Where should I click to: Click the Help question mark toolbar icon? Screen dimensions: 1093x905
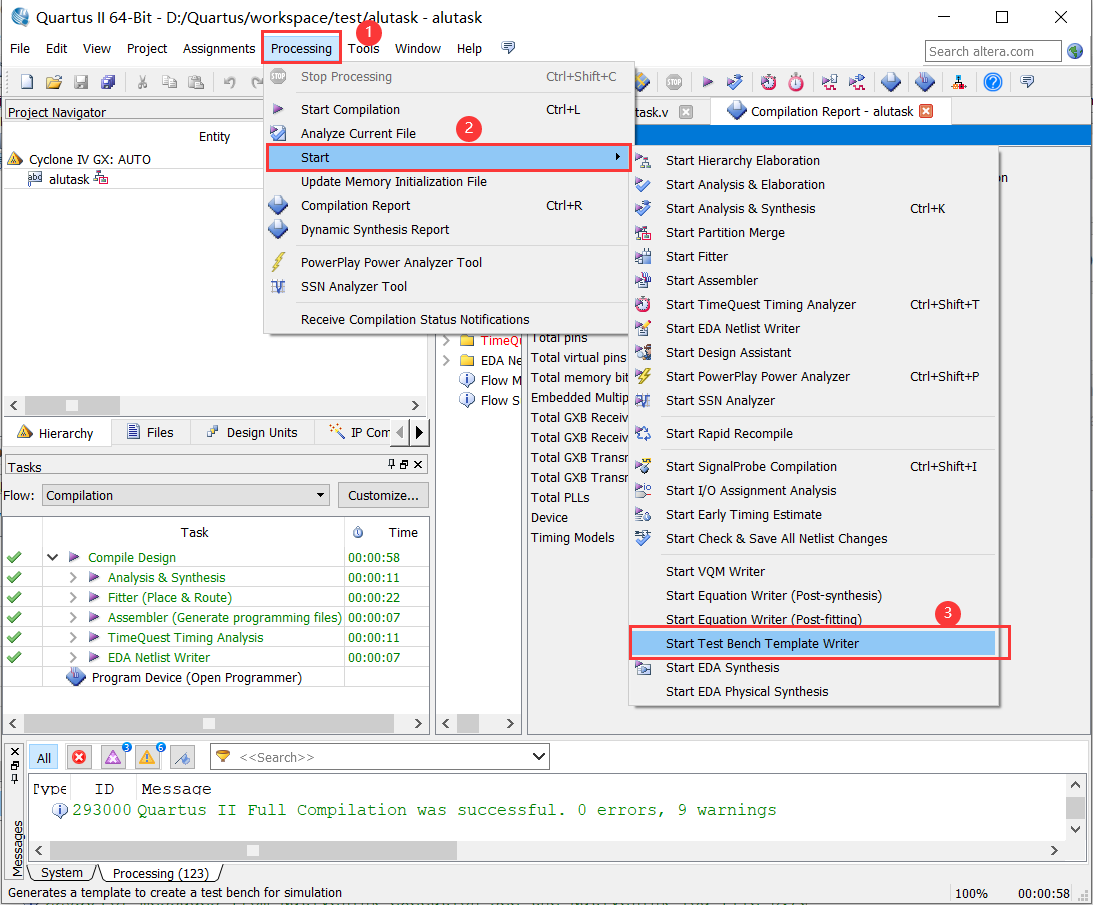coord(993,82)
